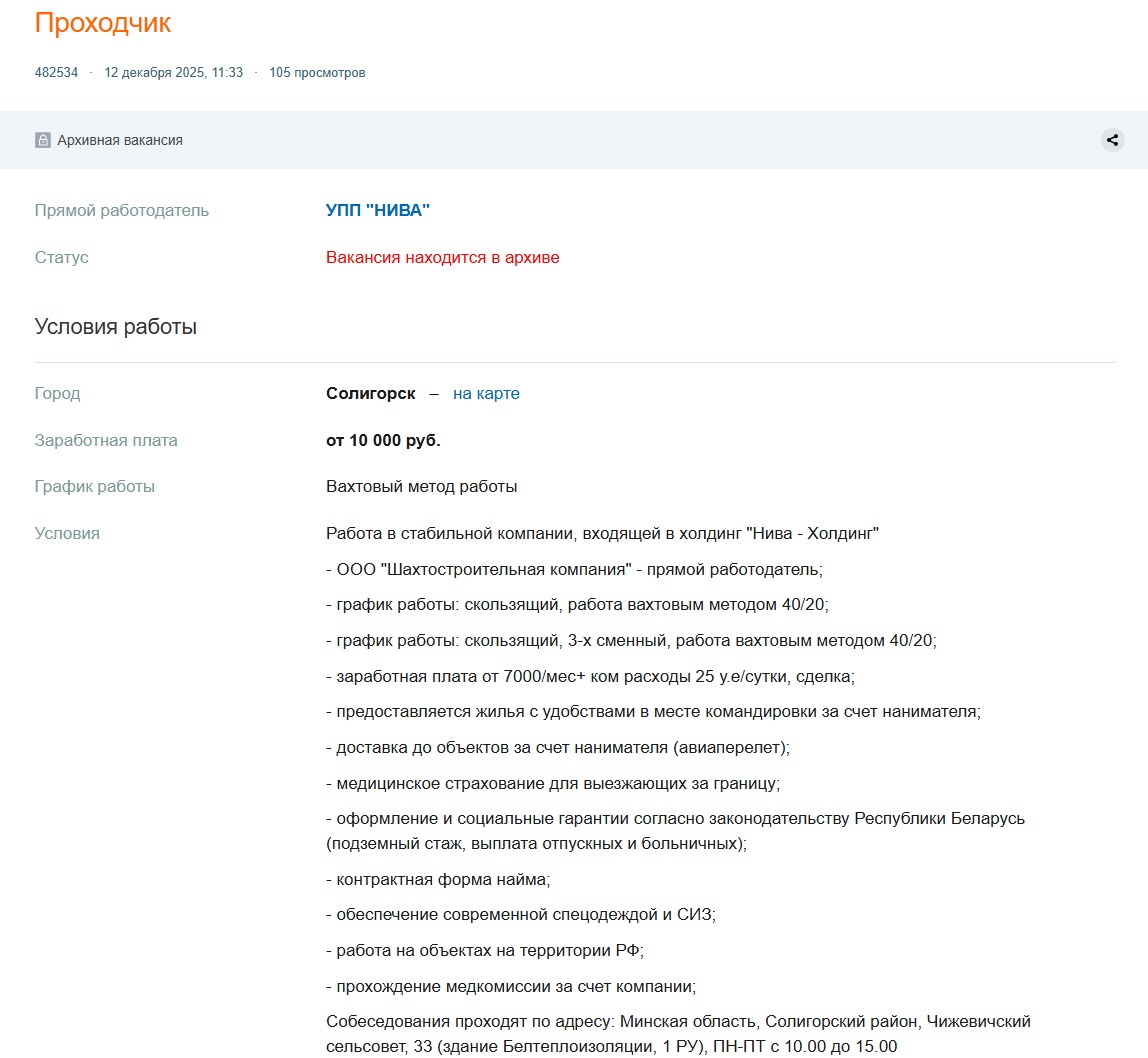The height and width of the screenshot is (1058, 1148).
Task: Click the line about контрактная форма найма
Action: 438,879
